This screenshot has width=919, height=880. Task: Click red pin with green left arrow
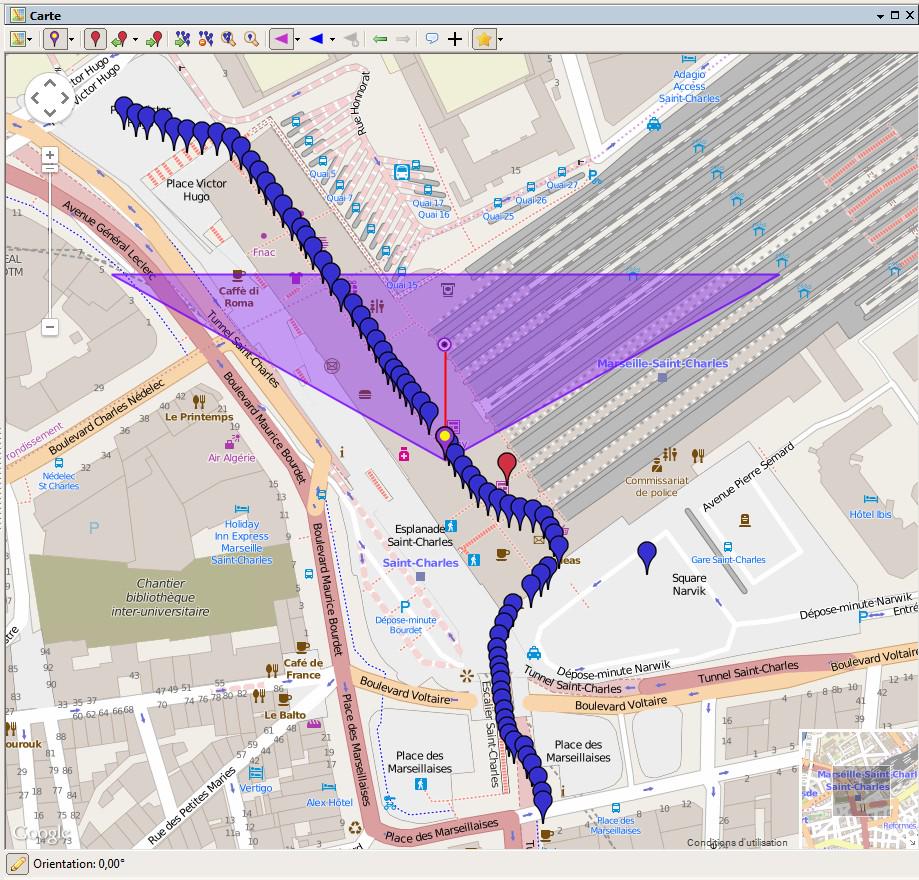click(120, 39)
